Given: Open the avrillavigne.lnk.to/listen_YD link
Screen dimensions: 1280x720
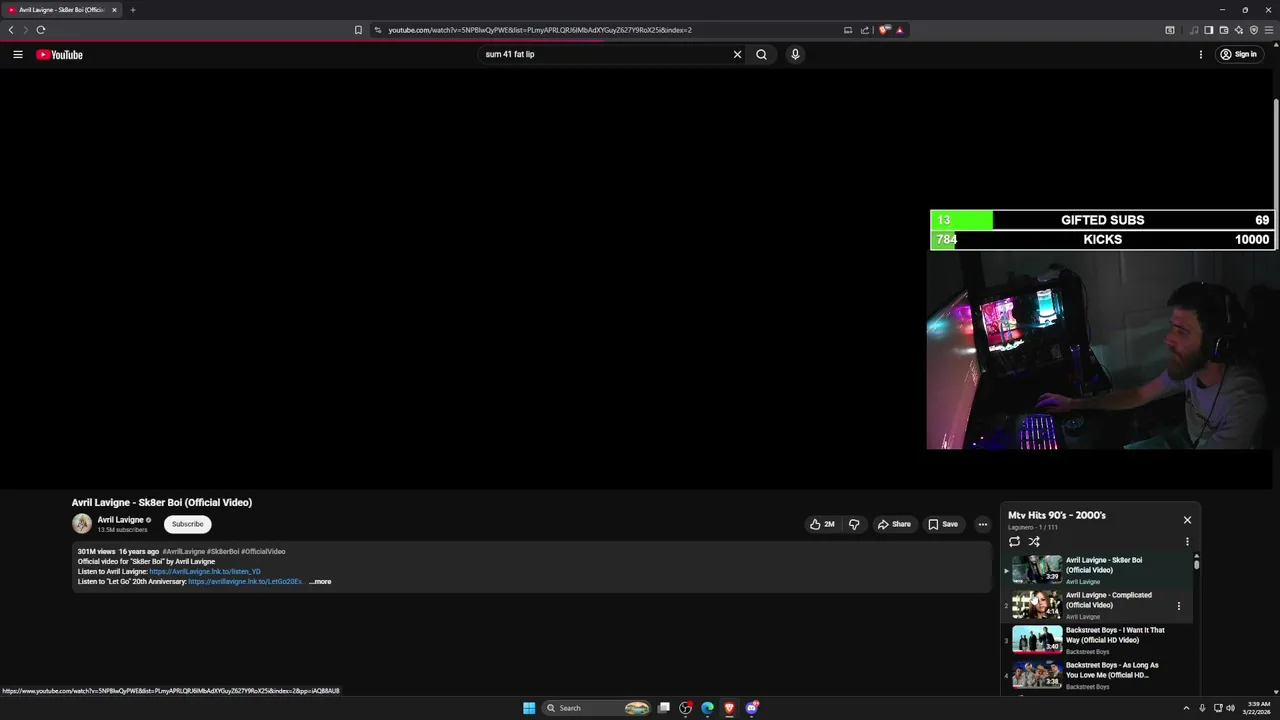Looking at the screenshot, I should (x=205, y=571).
